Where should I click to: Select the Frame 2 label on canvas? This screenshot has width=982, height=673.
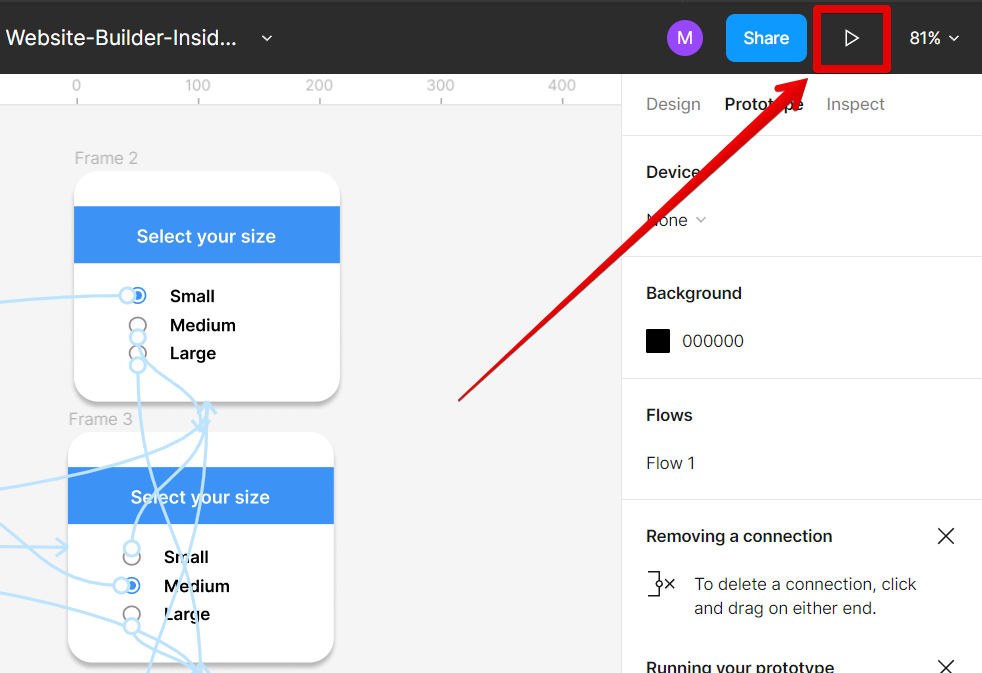(106, 158)
